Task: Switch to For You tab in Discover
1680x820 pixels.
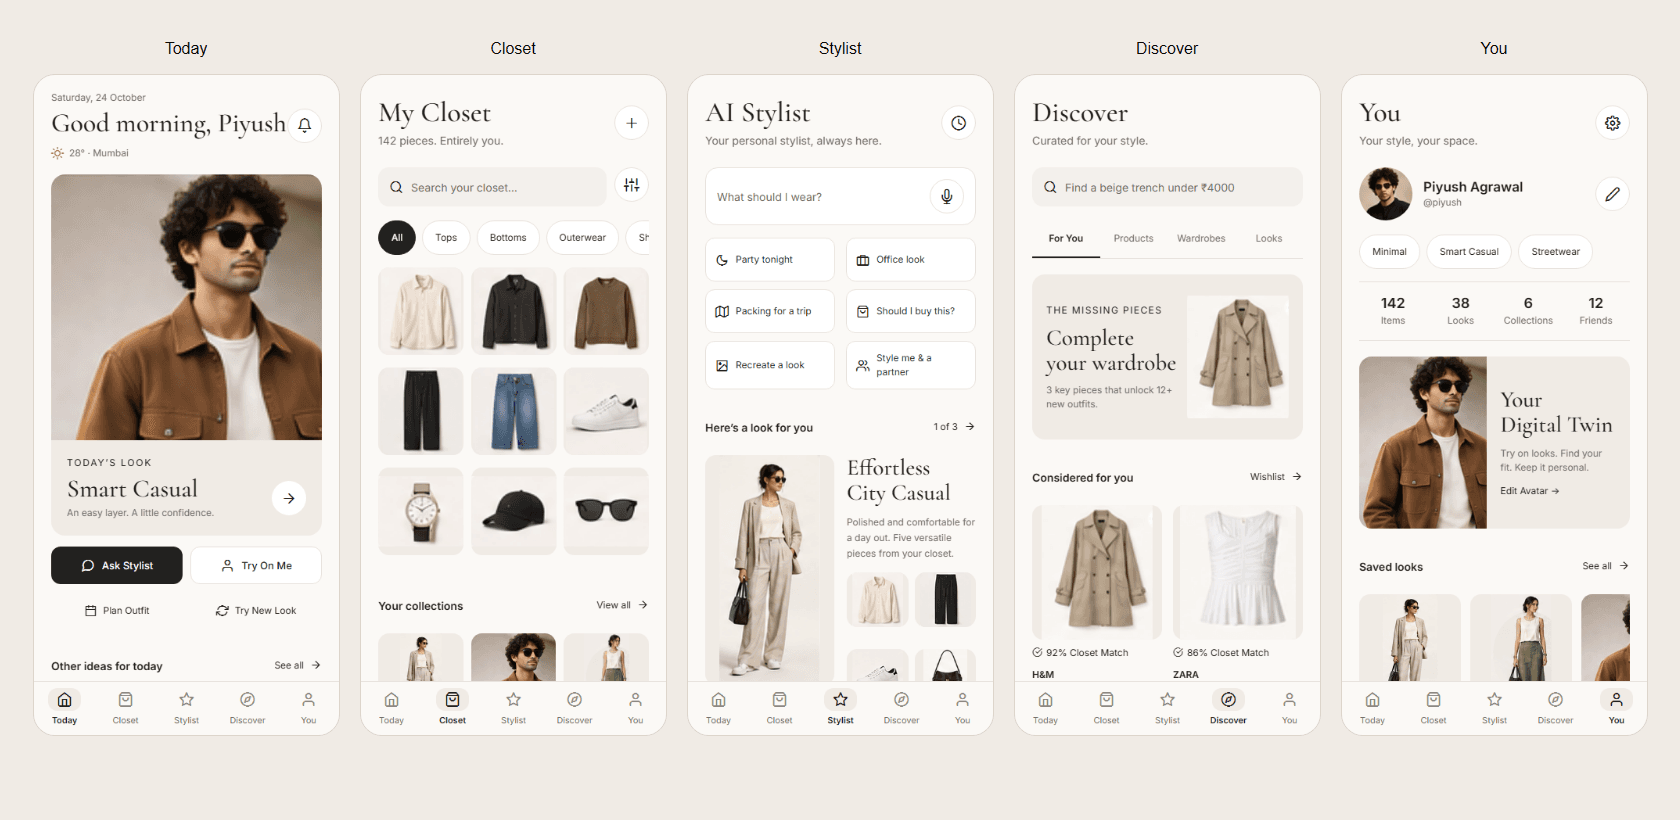Action: point(1066,239)
